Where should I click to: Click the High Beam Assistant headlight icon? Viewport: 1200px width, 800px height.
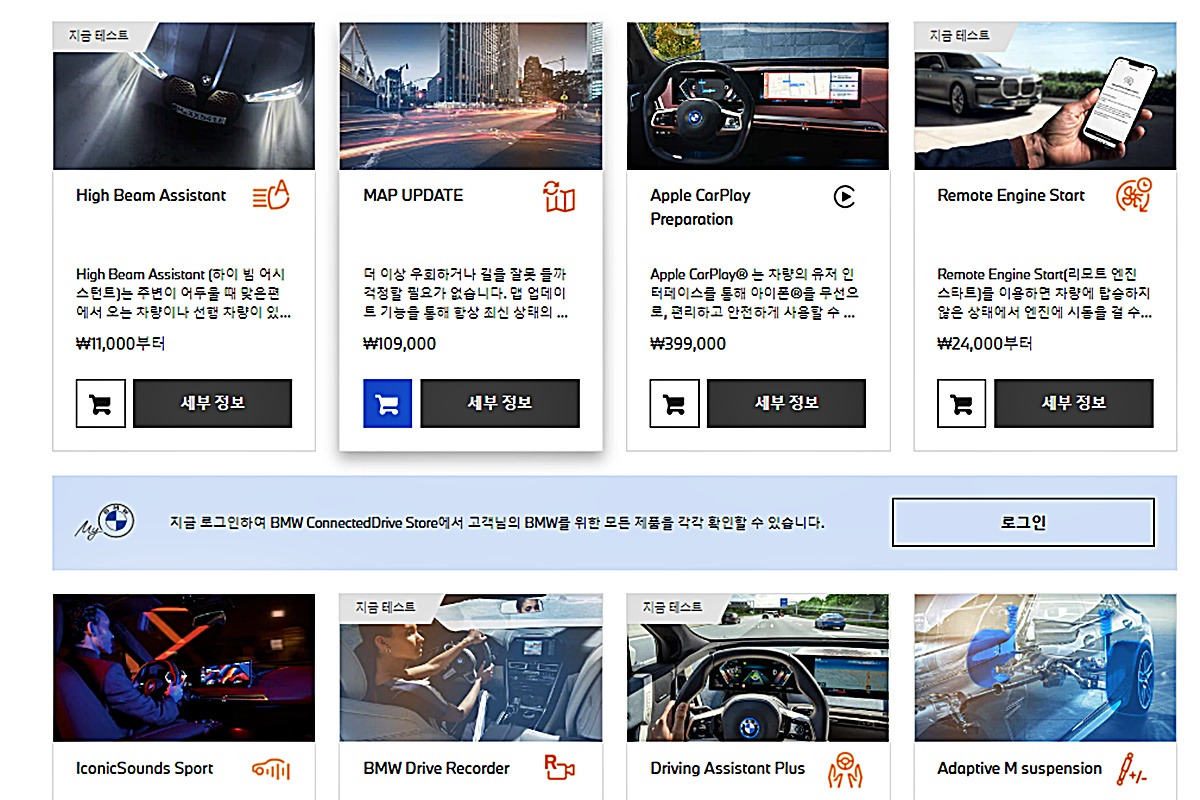click(270, 194)
